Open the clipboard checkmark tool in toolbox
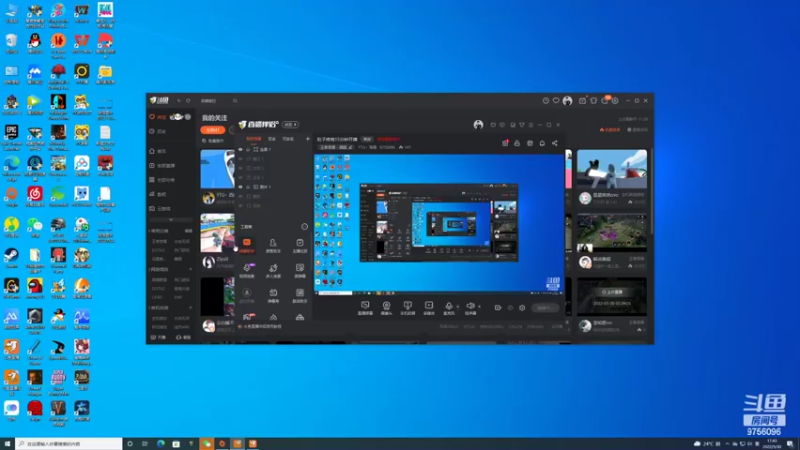Viewport: 800px width, 450px height. click(299, 244)
